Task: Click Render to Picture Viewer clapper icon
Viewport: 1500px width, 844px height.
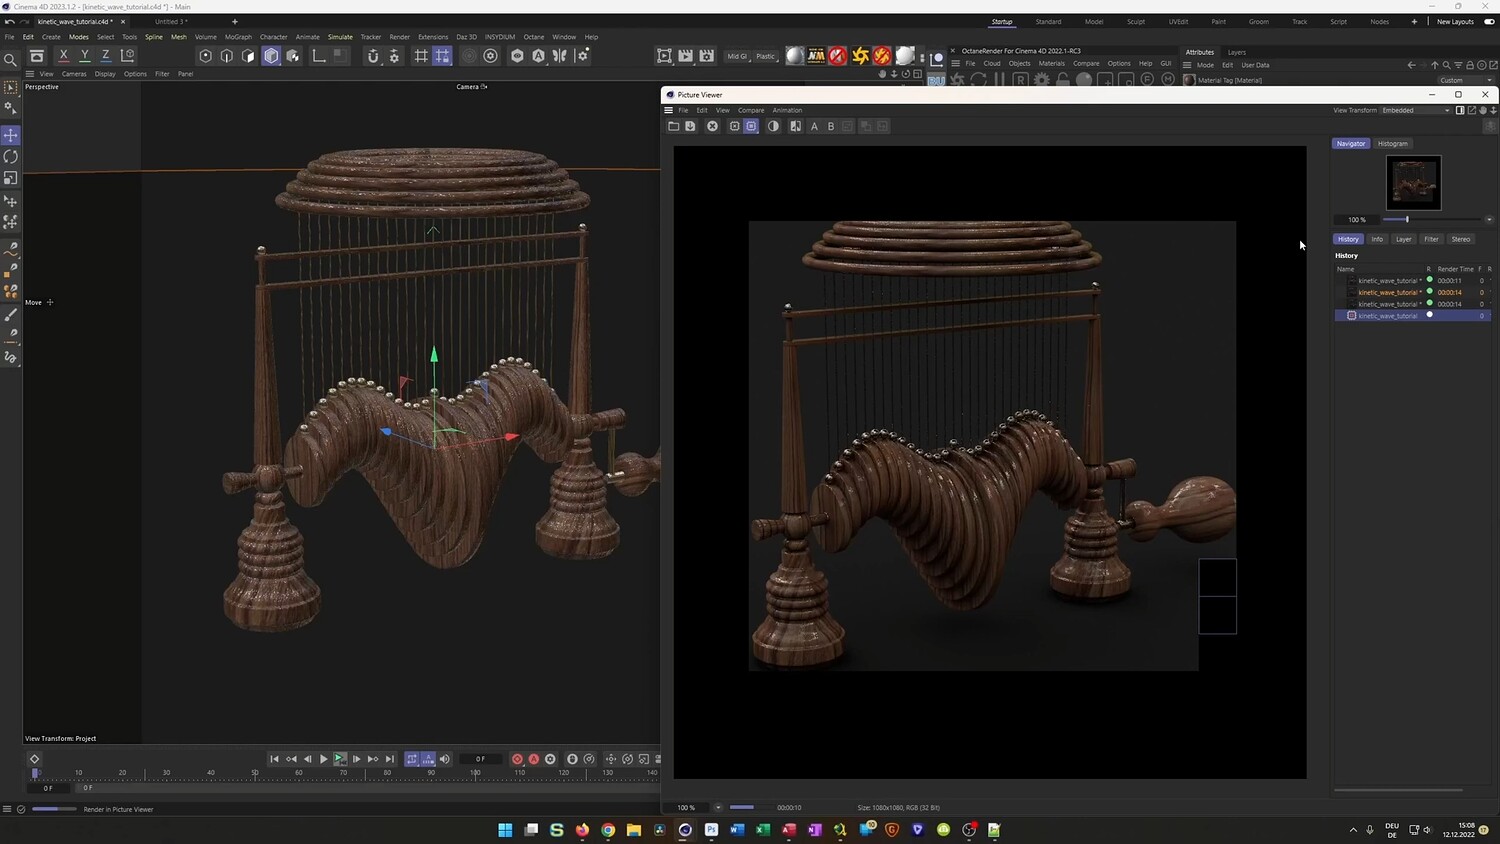Action: tap(686, 56)
